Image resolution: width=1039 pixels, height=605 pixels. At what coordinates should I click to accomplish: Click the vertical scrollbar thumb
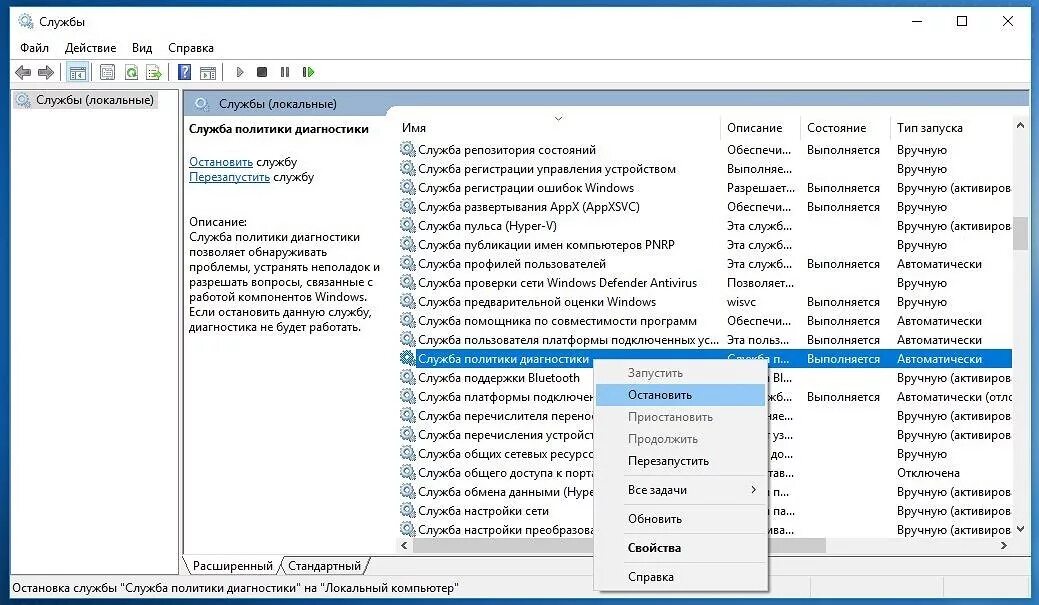coord(1020,233)
